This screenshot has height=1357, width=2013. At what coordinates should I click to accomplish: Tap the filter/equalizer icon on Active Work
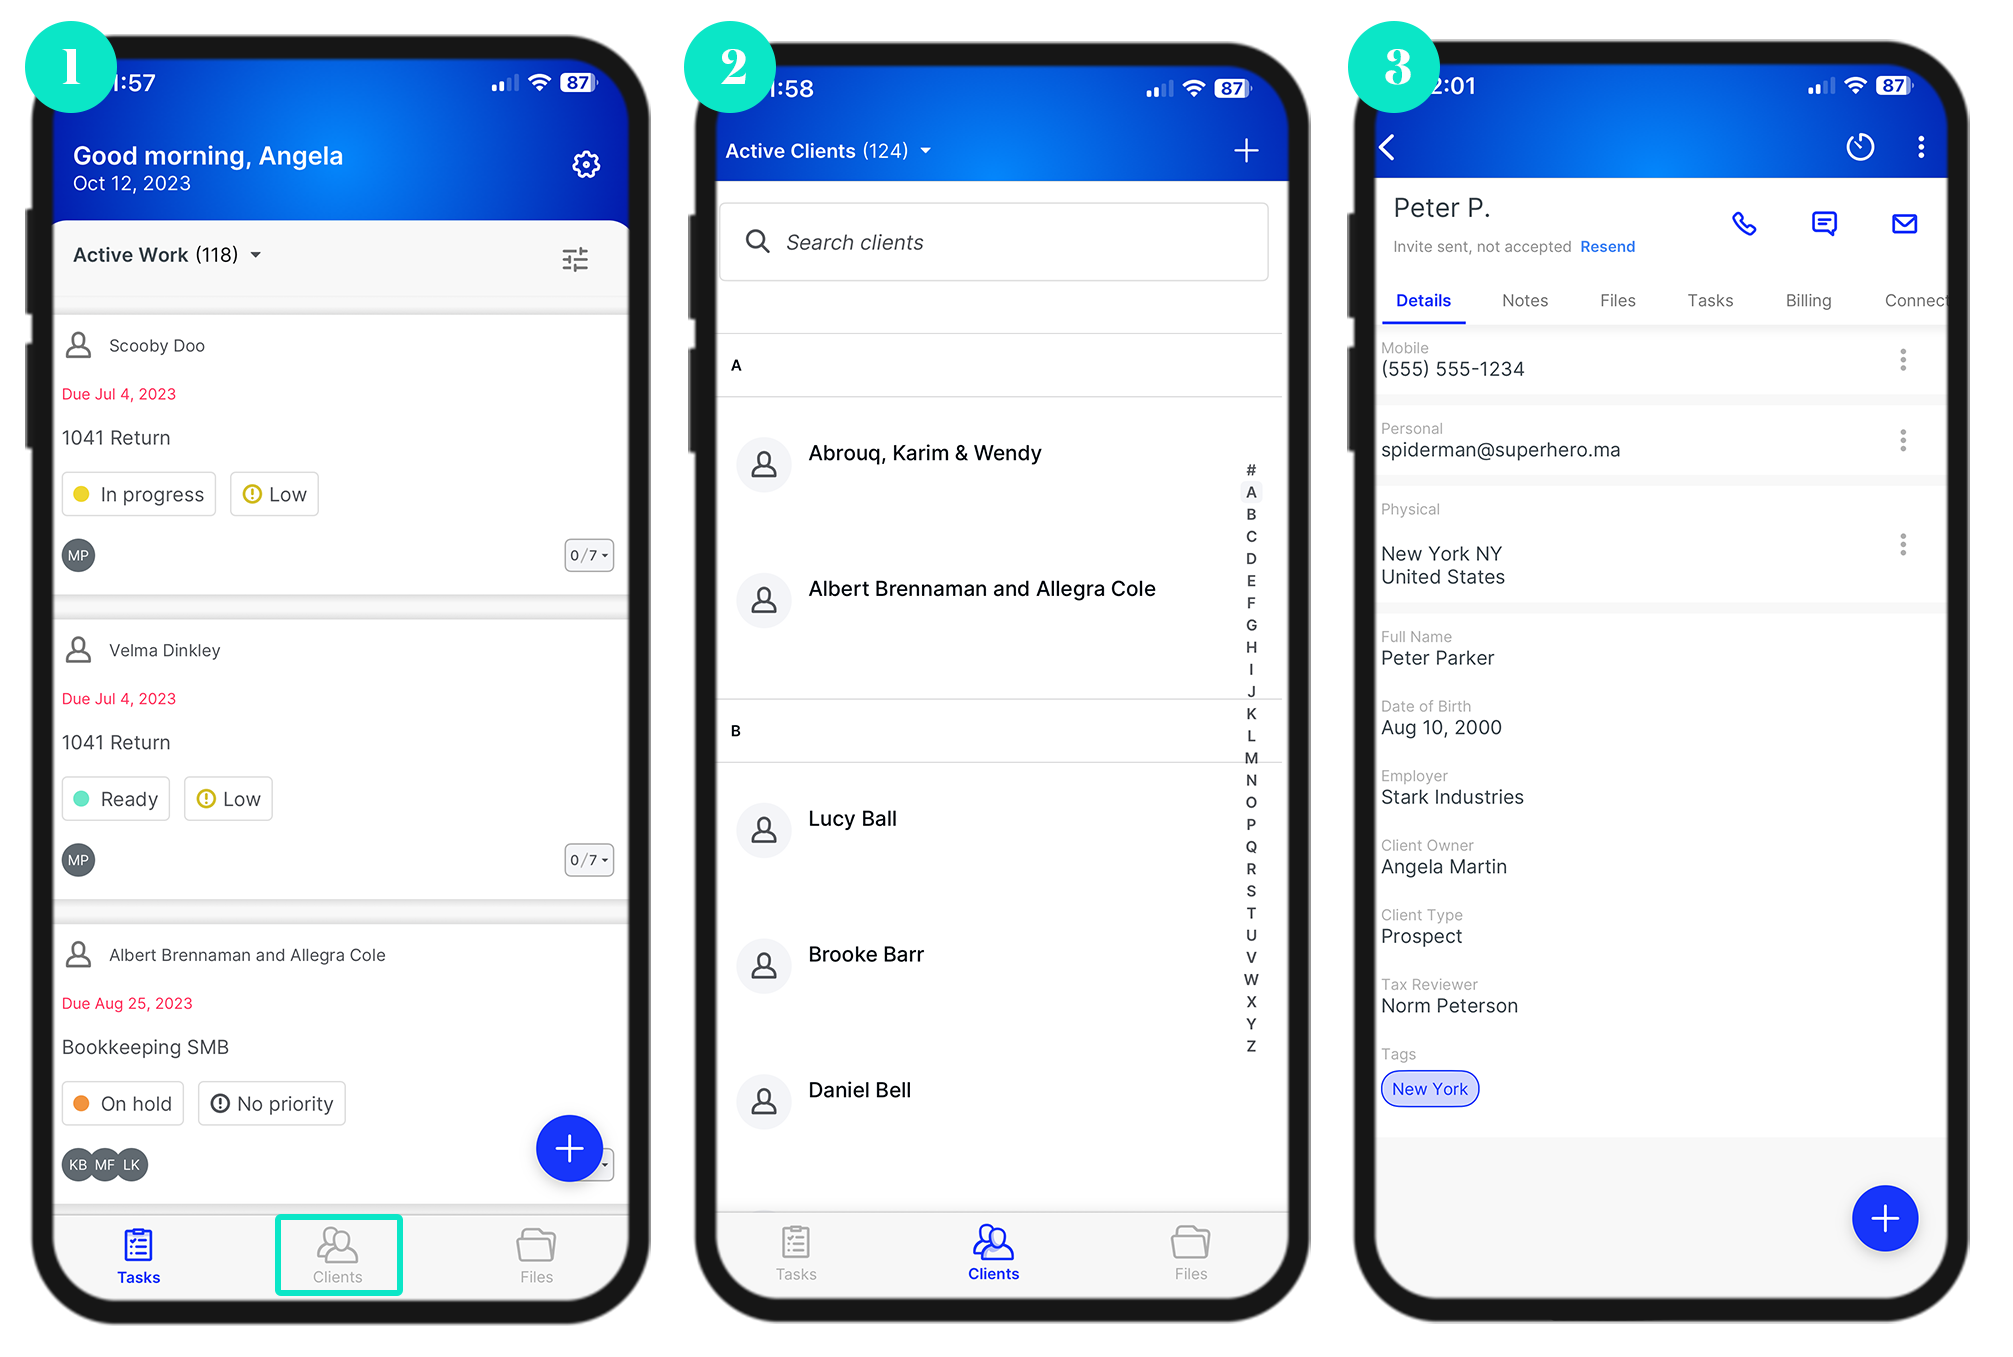(x=576, y=257)
